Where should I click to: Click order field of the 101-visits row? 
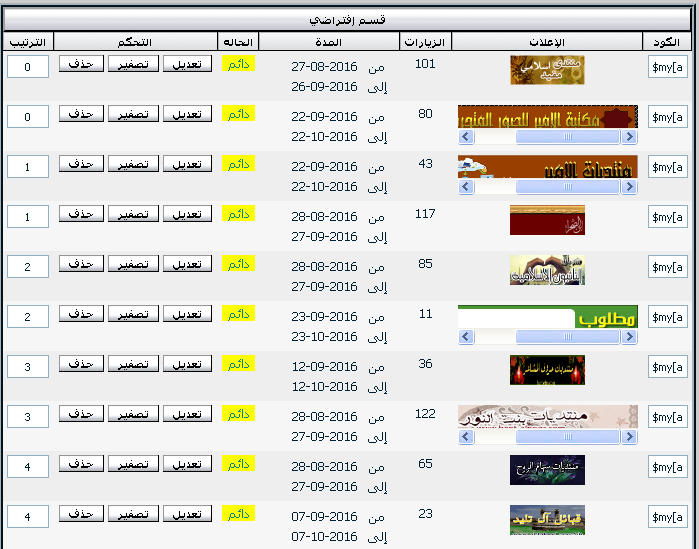coord(28,67)
